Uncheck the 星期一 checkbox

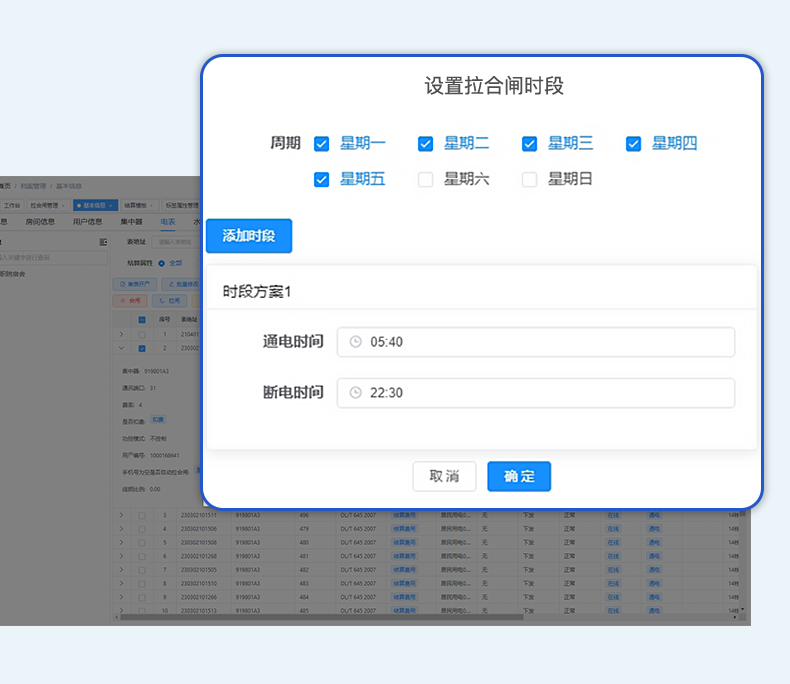pos(321,144)
